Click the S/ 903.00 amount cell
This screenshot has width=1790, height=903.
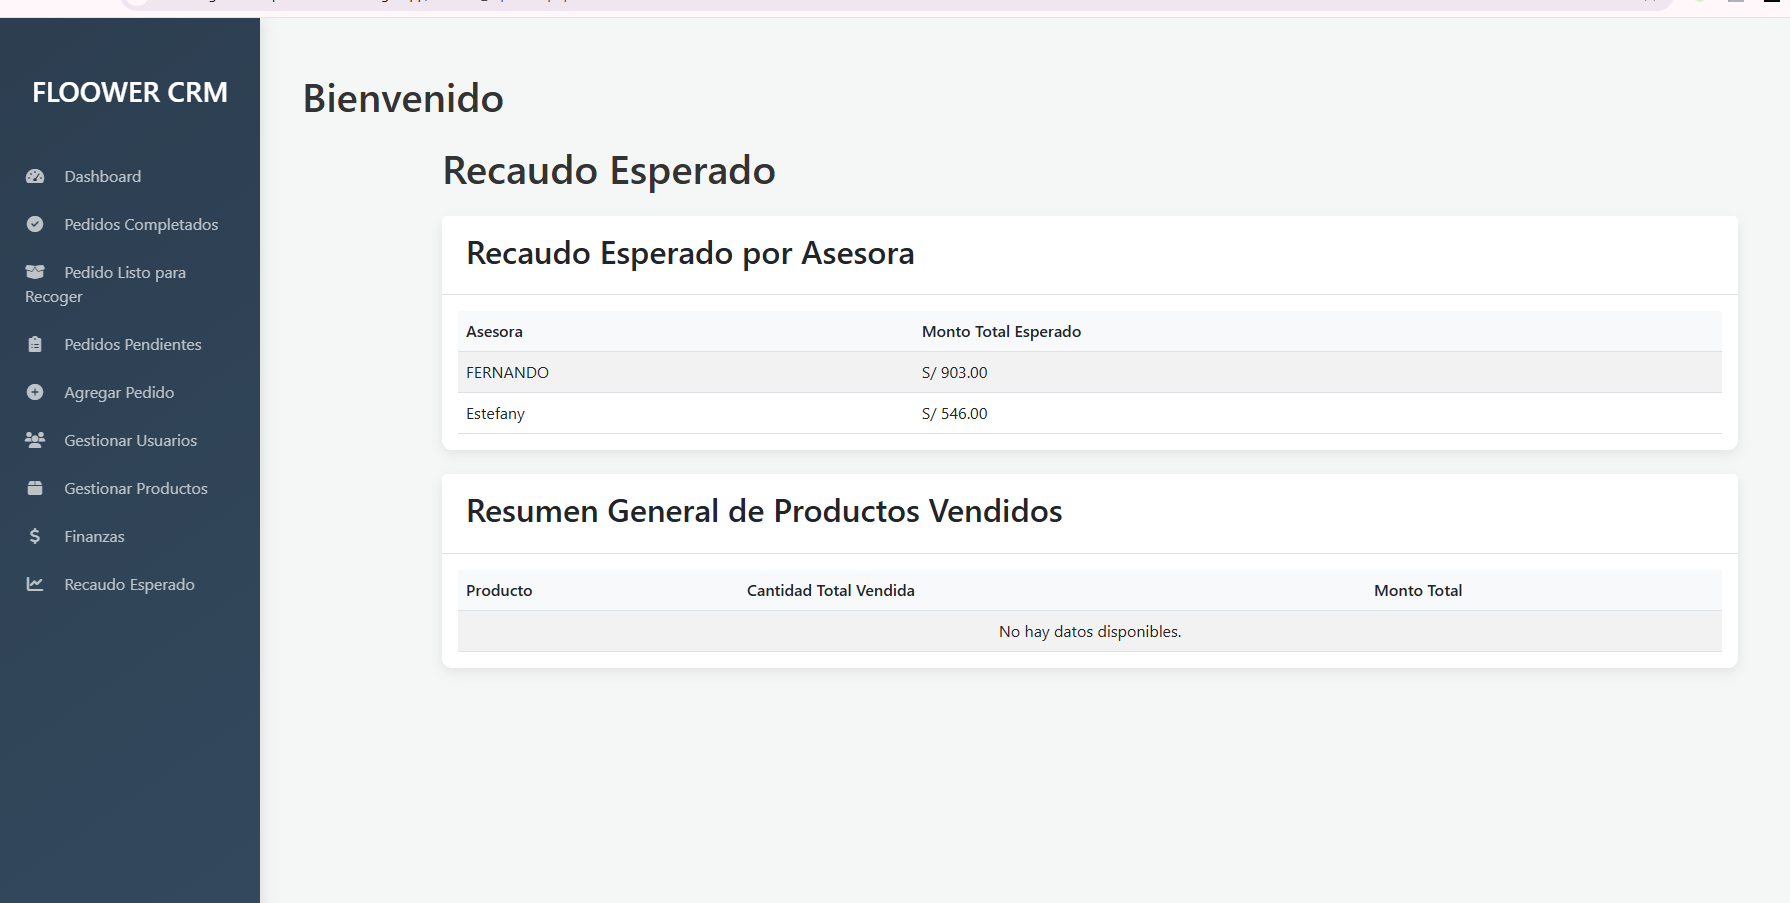tap(954, 373)
